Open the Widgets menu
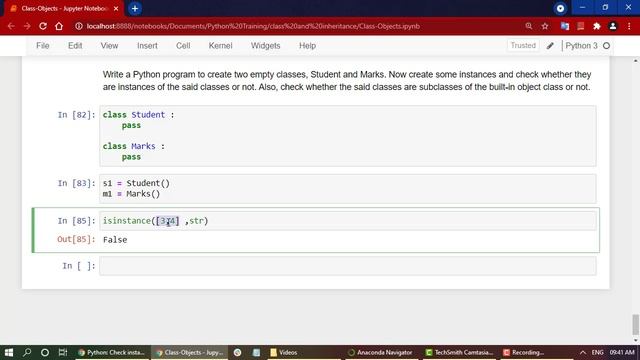Image resolution: width=640 pixels, height=360 pixels. pos(266,46)
